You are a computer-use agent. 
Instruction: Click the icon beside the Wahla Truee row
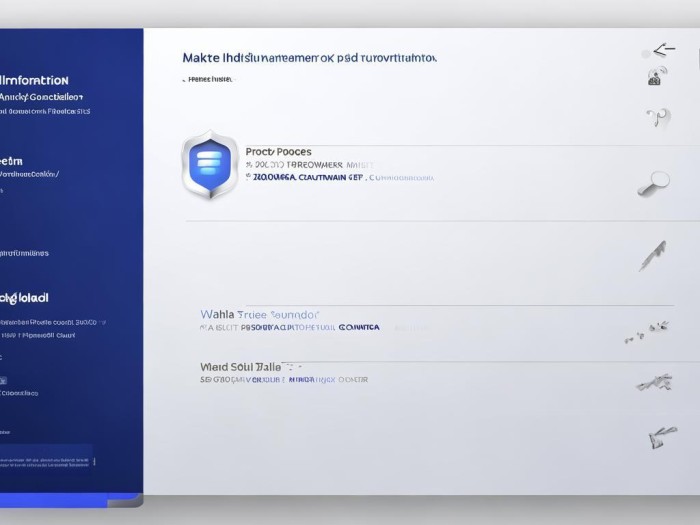pos(646,328)
